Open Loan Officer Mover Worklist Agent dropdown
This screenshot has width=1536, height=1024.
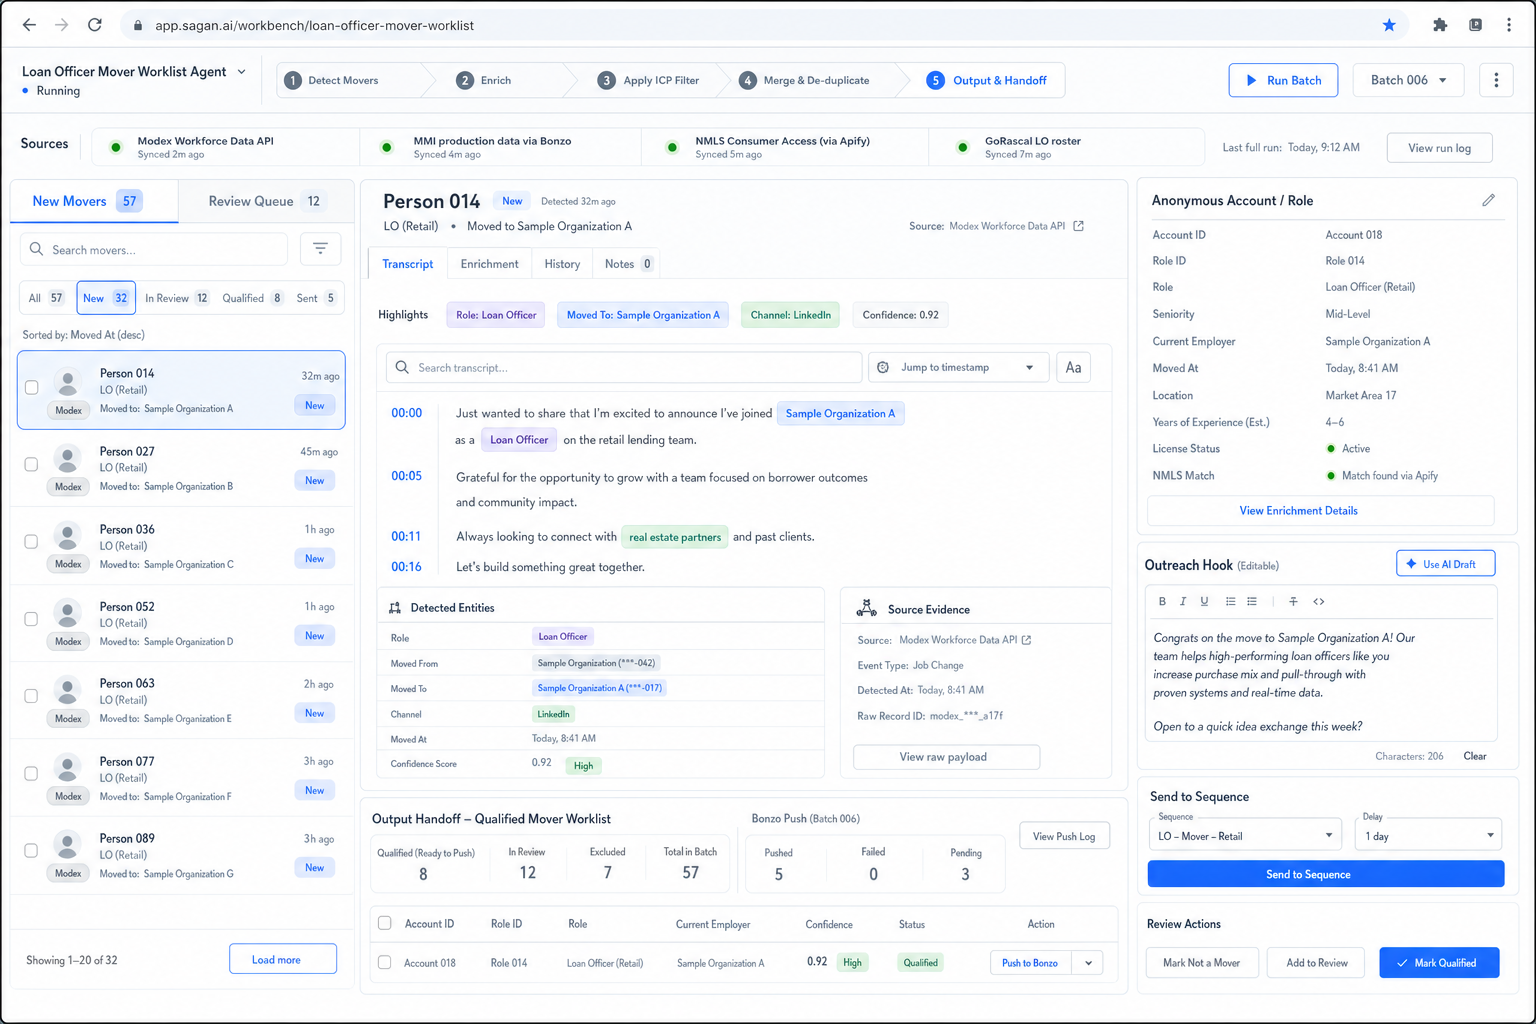pyautogui.click(x=241, y=72)
